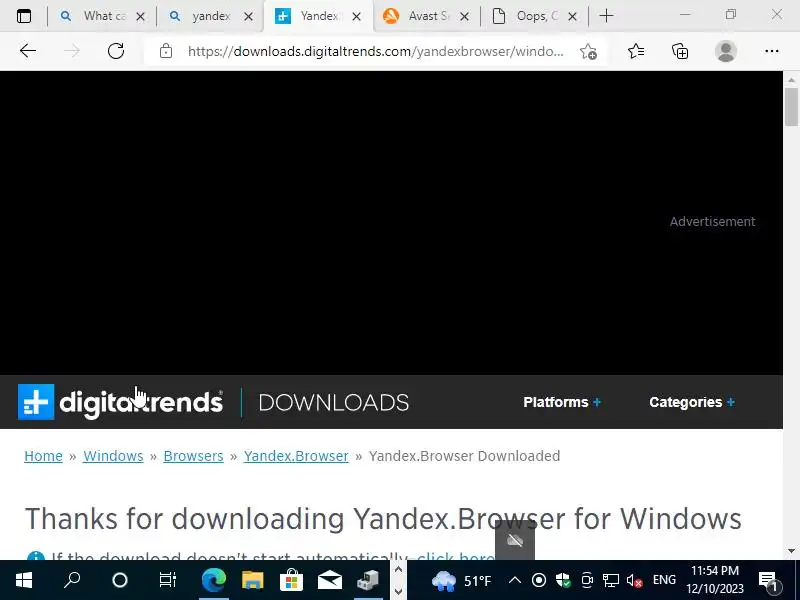Open Windows Security tray icon
Screen dimensions: 800x600
[x=563, y=580]
